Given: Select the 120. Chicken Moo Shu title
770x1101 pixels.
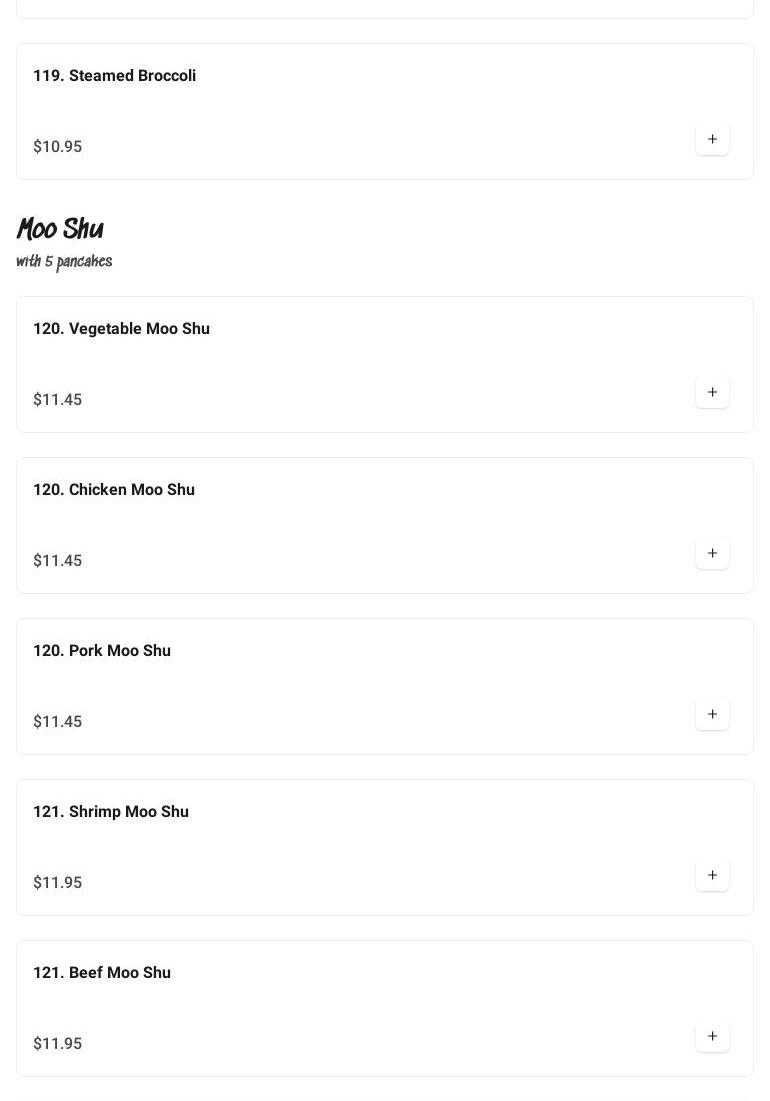Looking at the screenshot, I should tap(114, 490).
